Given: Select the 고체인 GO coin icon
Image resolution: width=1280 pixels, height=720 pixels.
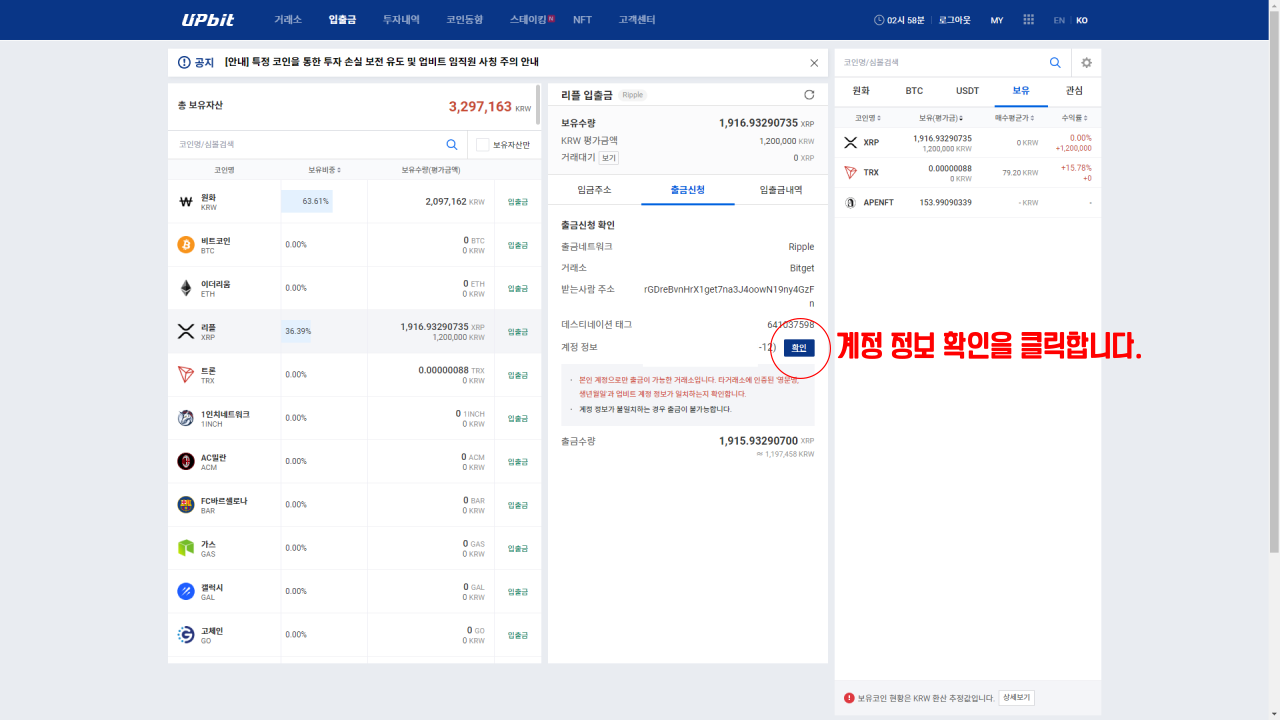Looking at the screenshot, I should [x=185, y=635].
